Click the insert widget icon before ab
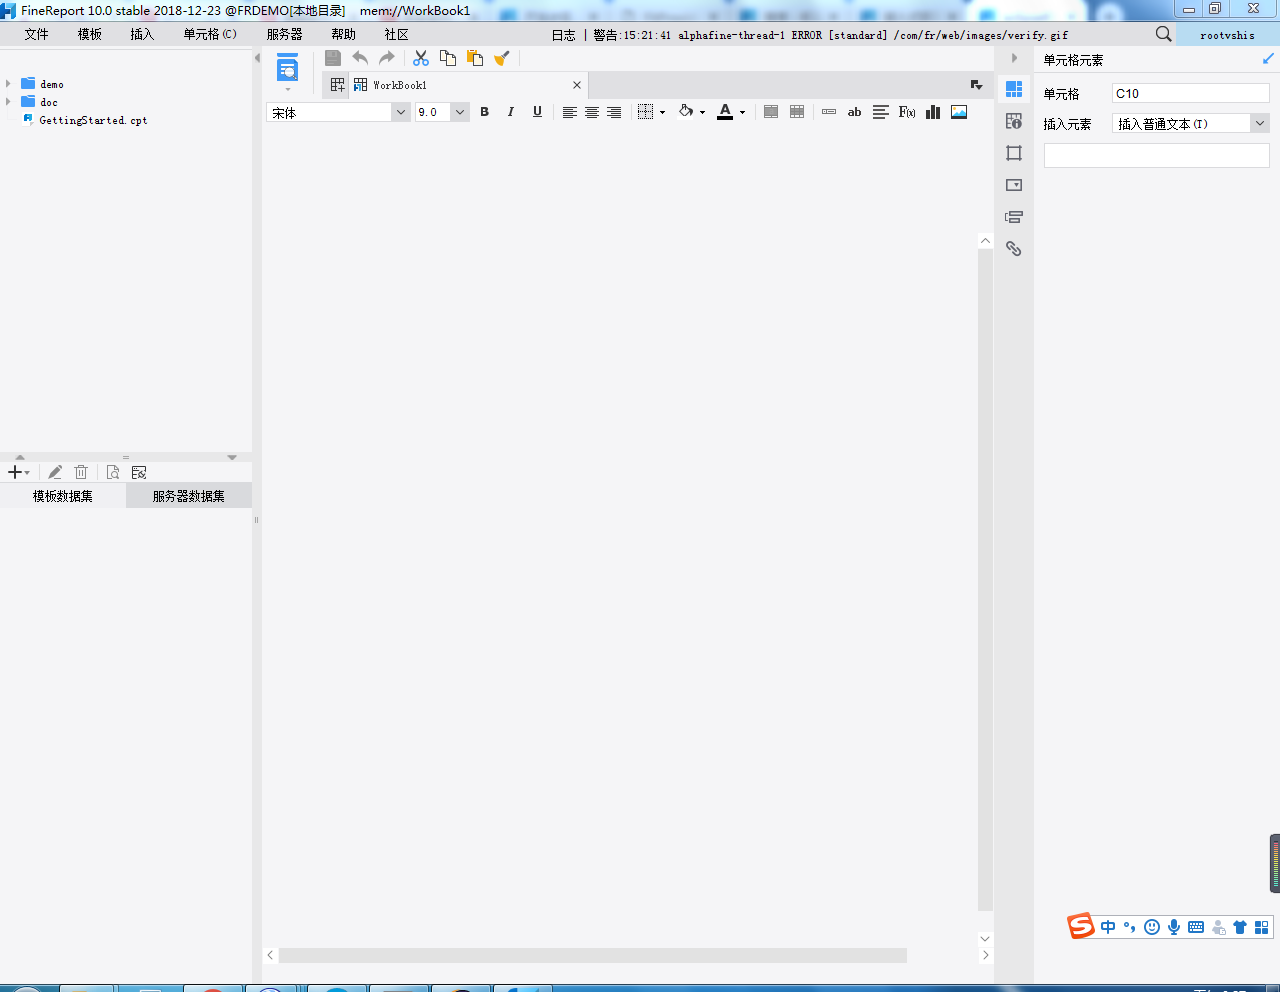The width and height of the screenshot is (1280, 992). coord(829,112)
